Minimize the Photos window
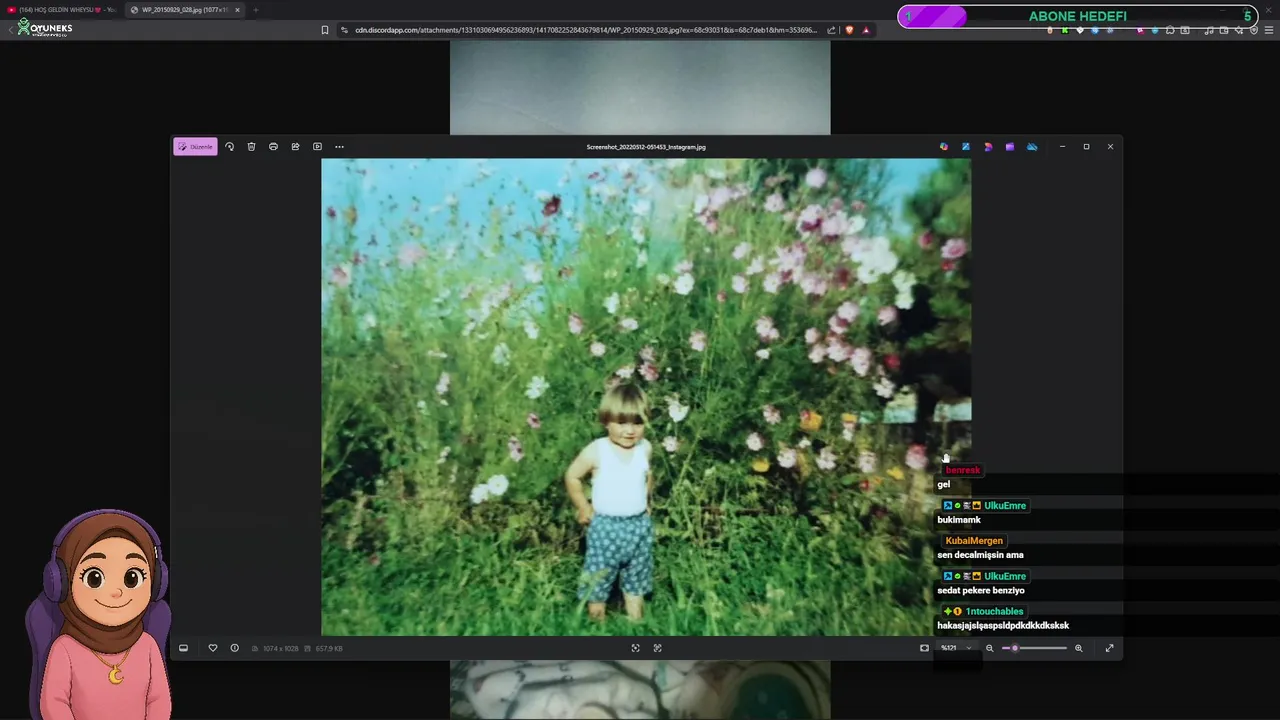The width and height of the screenshot is (1280, 720). 1062,147
